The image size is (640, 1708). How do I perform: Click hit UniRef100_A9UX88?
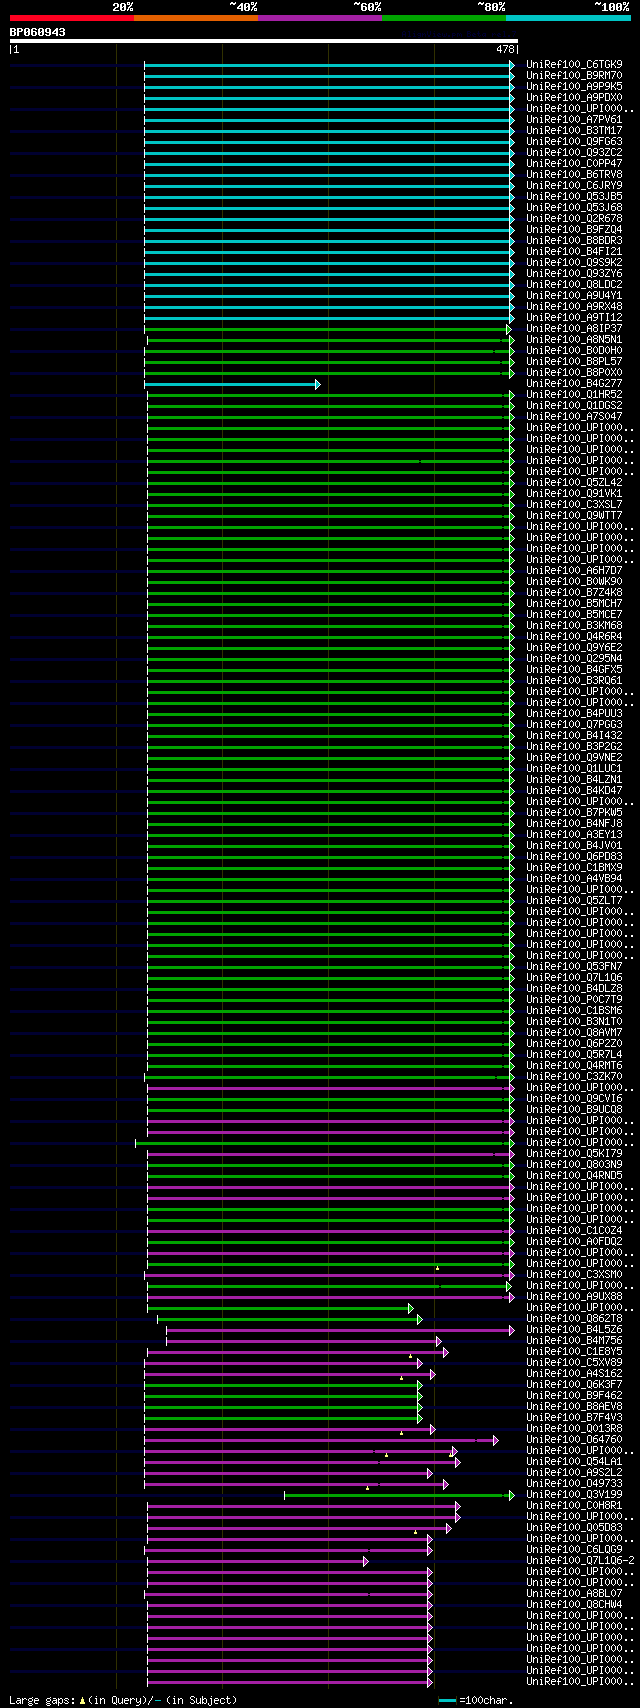pyautogui.click(x=574, y=1296)
